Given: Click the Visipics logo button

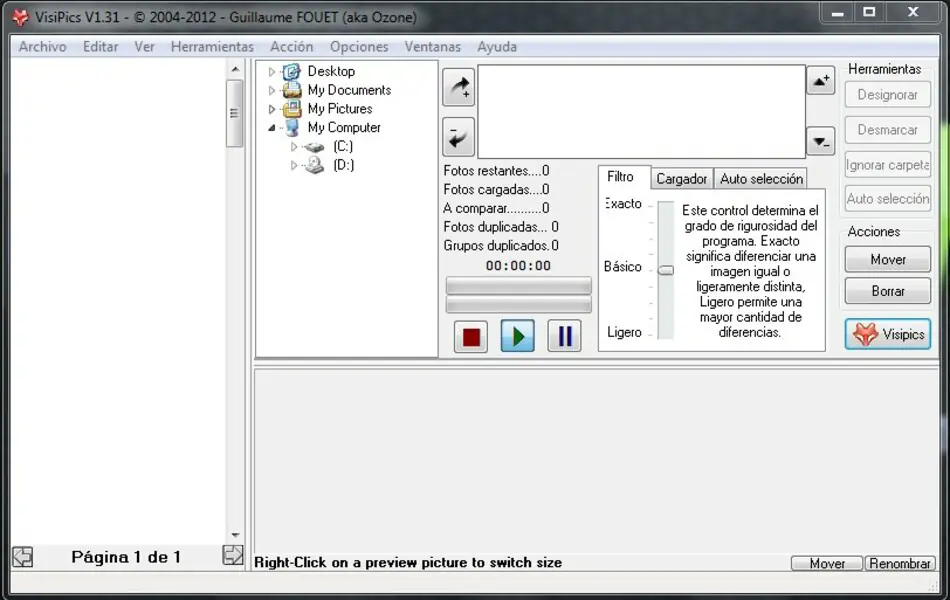Looking at the screenshot, I should [888, 334].
